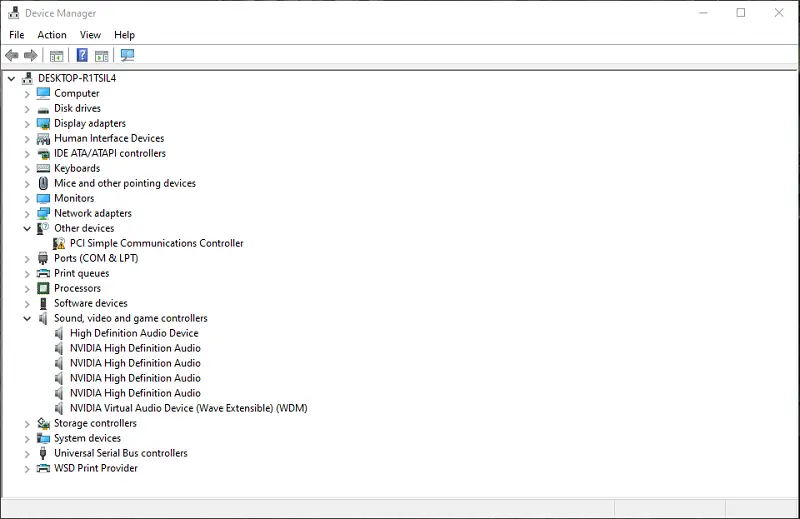The width and height of the screenshot is (800, 519).
Task: Click the Mice and other pointing devices icon
Action: click(x=43, y=183)
